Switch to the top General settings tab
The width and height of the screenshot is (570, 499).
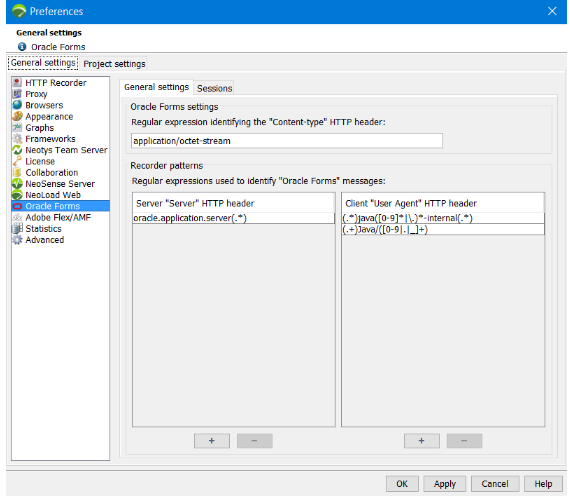[43, 63]
